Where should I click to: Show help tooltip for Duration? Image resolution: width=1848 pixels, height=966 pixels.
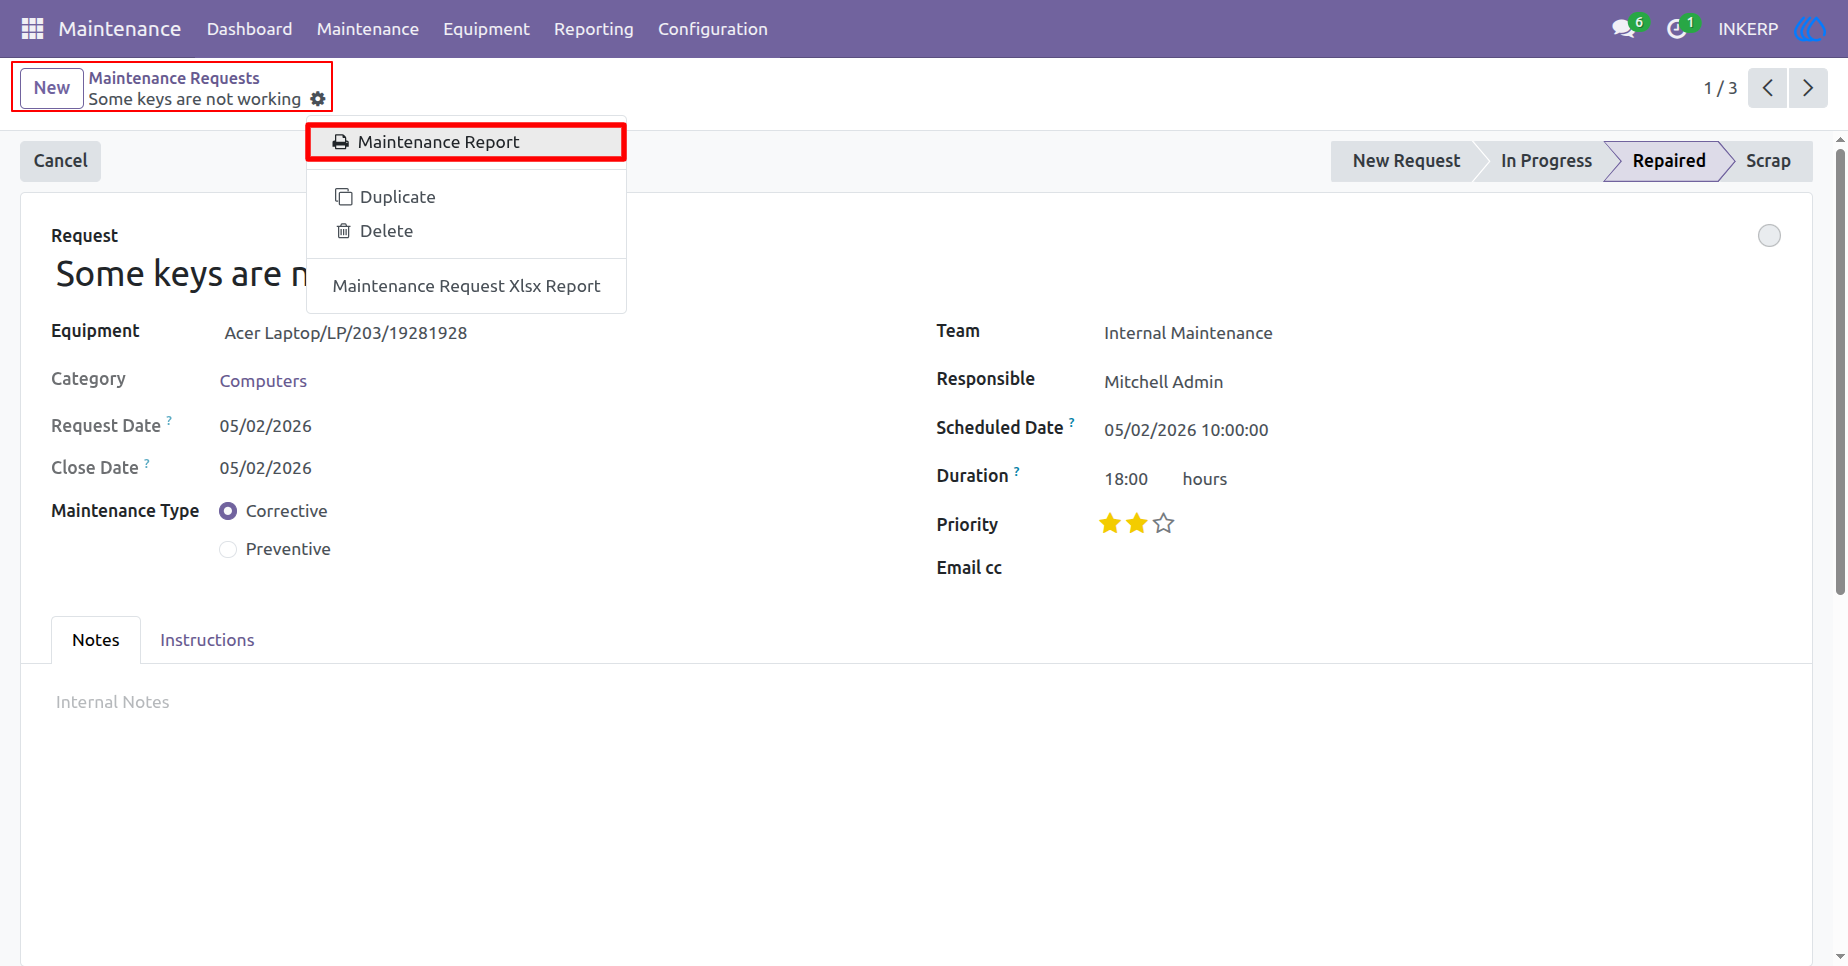[x=1017, y=471]
